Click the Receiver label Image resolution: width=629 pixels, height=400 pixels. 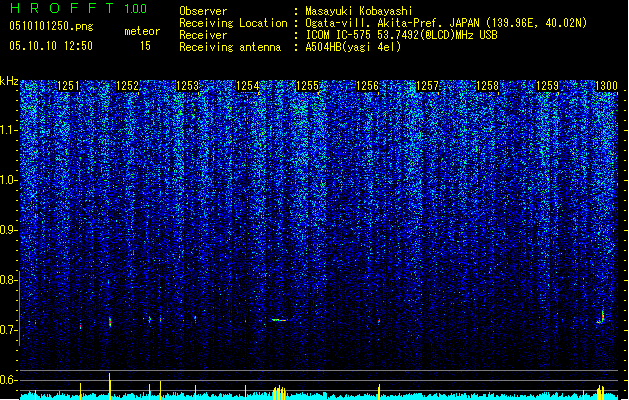point(203,35)
